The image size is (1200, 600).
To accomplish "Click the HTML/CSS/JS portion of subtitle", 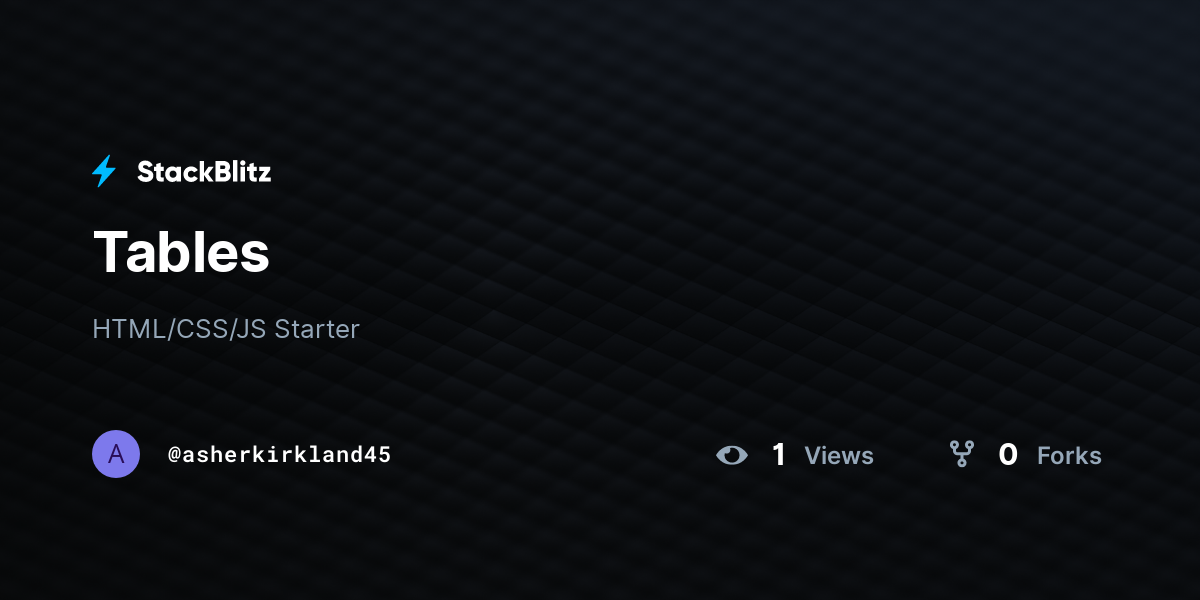I will coord(179,329).
